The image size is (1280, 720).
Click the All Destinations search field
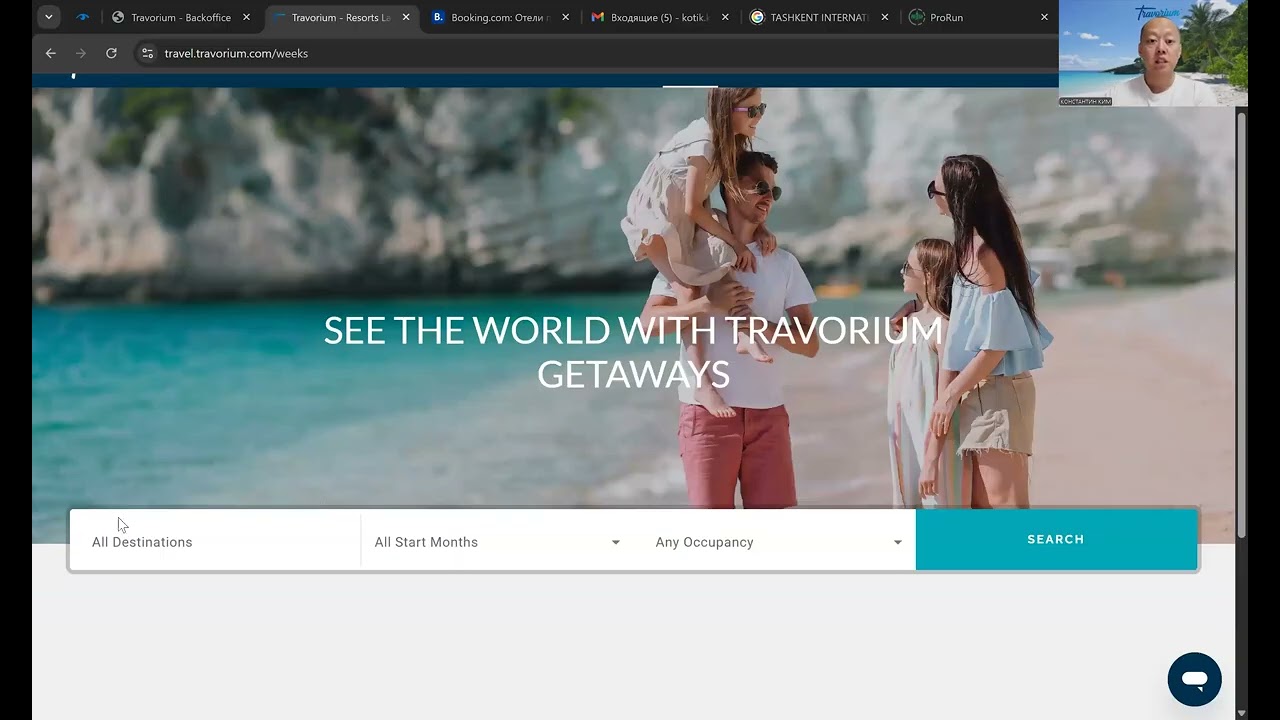coord(215,541)
